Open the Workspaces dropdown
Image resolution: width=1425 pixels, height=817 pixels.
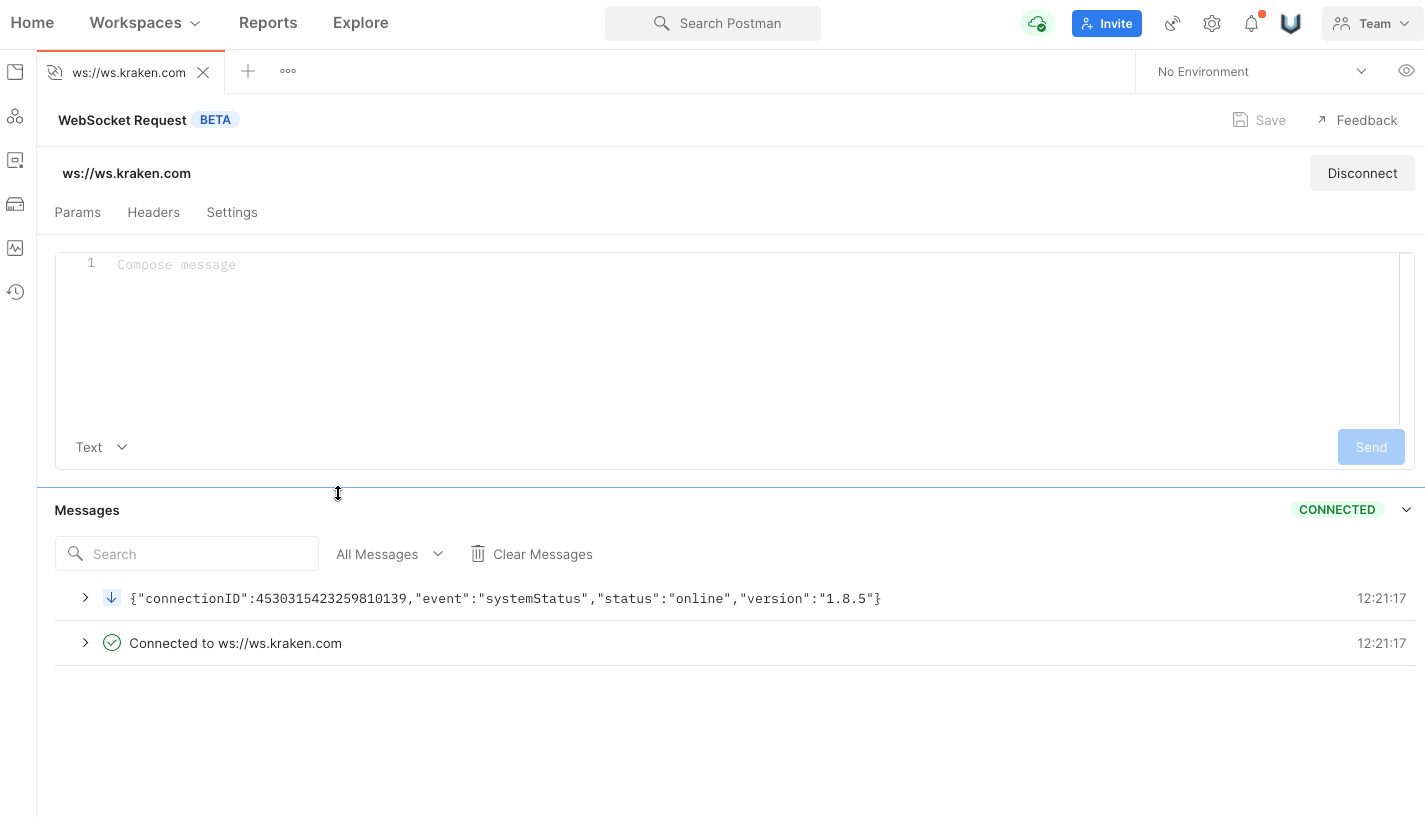coord(145,22)
